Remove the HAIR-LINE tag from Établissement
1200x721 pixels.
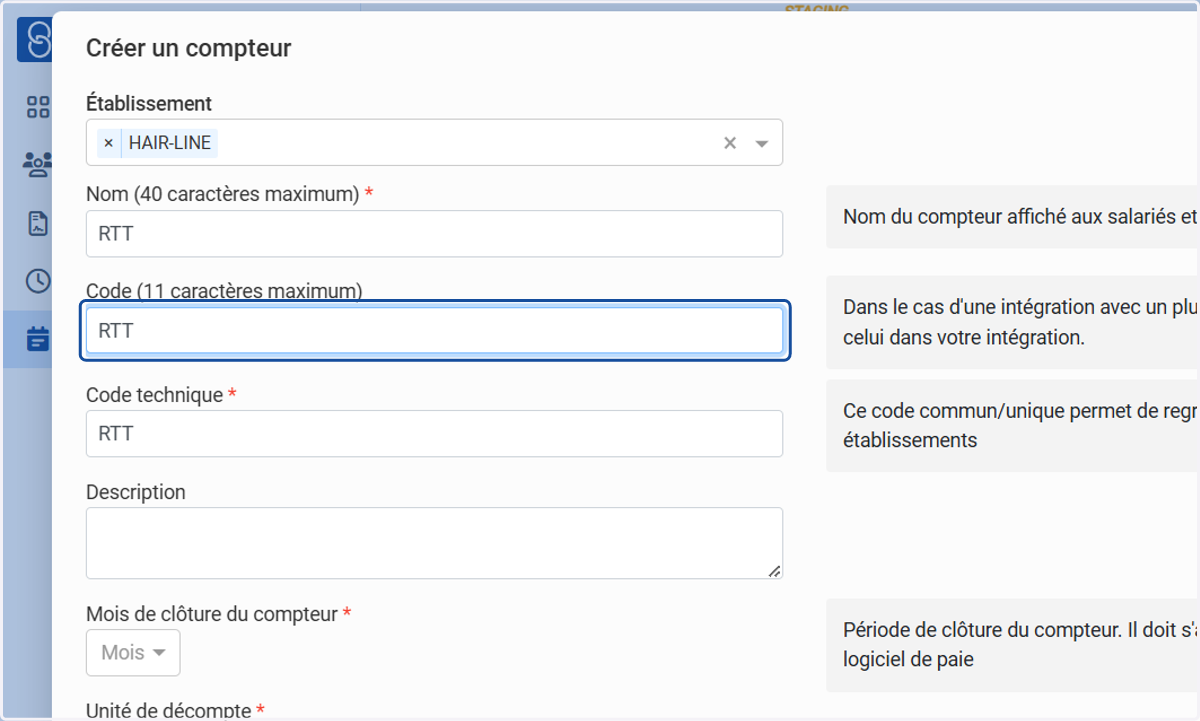(108, 143)
